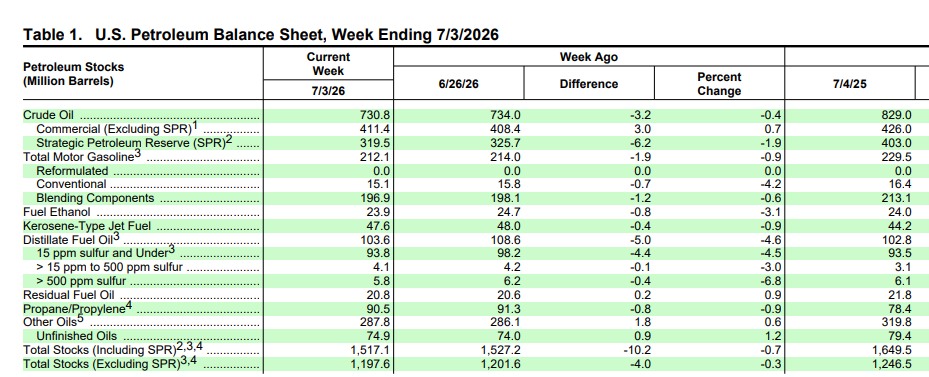Click Kerosene-Type Jet Fuel row label
Screen dimensions: 929x377
[x=87, y=225]
